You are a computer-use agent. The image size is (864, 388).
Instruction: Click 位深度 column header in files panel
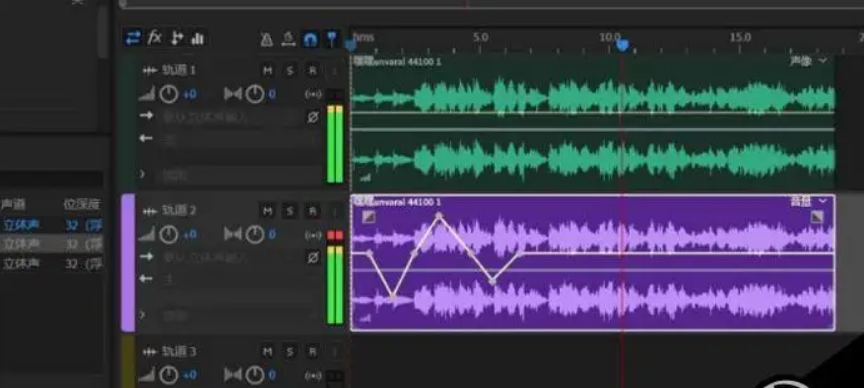click(82, 204)
